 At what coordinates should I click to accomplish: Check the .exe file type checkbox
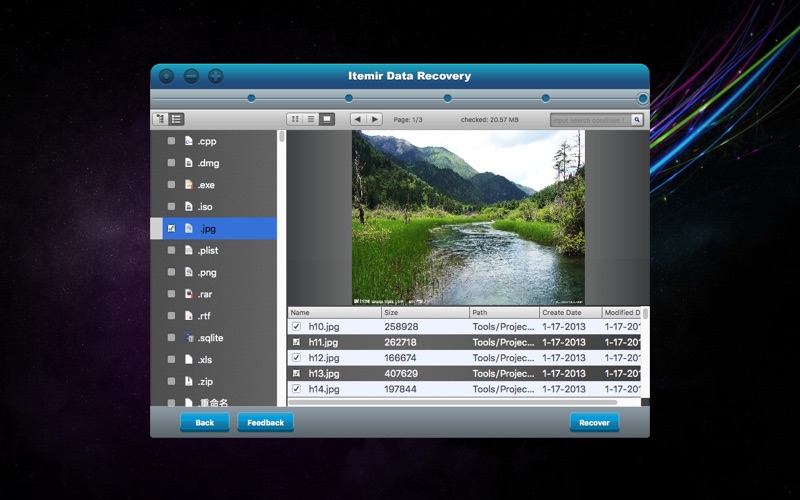pyautogui.click(x=171, y=185)
